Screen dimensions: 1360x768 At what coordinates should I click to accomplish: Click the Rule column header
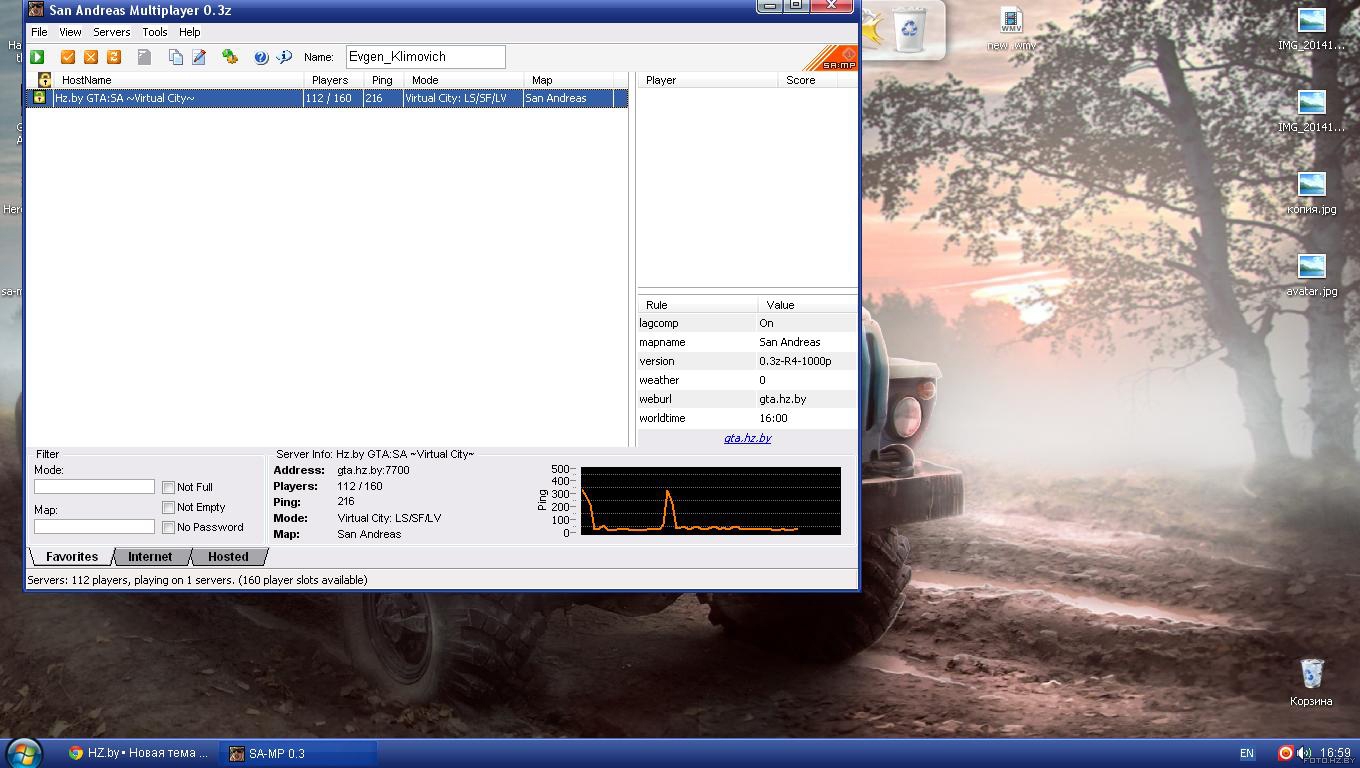tap(698, 305)
